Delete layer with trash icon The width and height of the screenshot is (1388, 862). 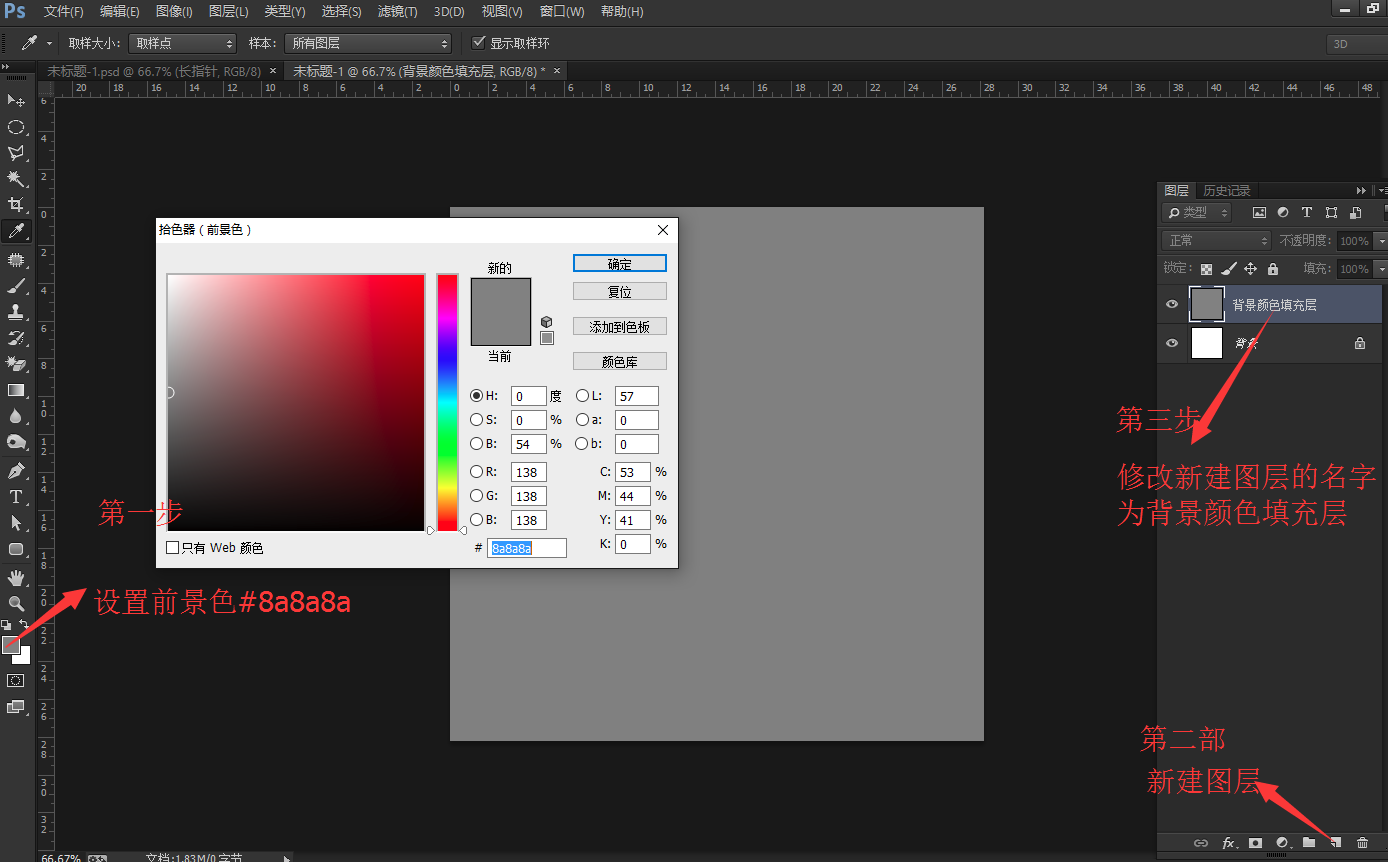click(x=1362, y=843)
